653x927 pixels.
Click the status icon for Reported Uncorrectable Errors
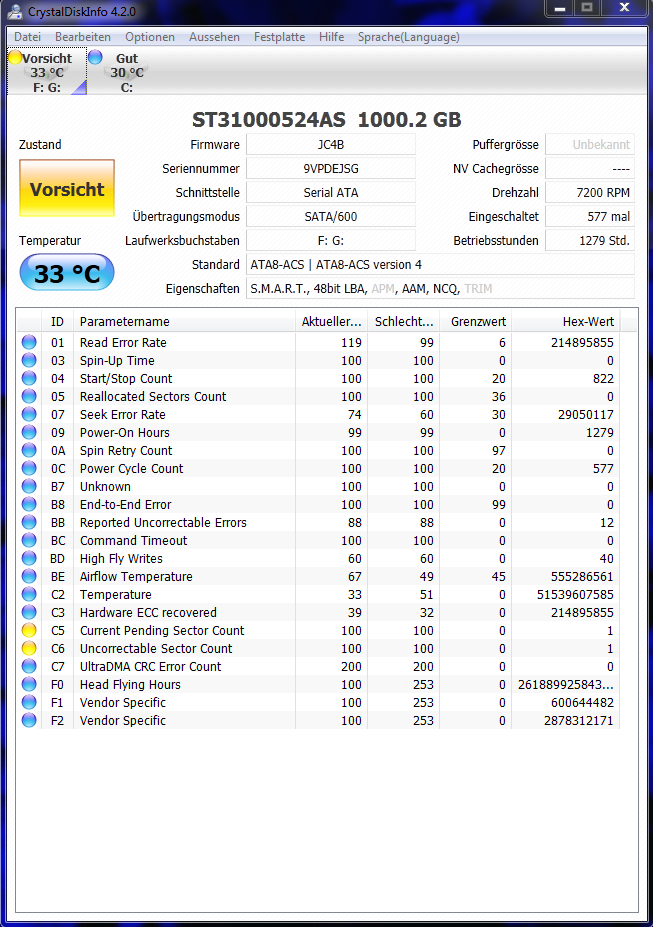pyautogui.click(x=29, y=522)
